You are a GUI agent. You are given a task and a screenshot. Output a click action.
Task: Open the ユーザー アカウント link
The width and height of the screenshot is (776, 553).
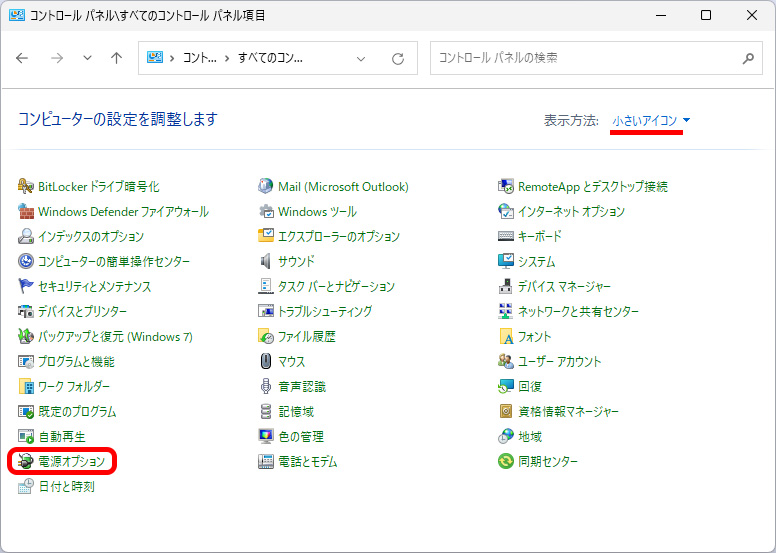coord(559,362)
